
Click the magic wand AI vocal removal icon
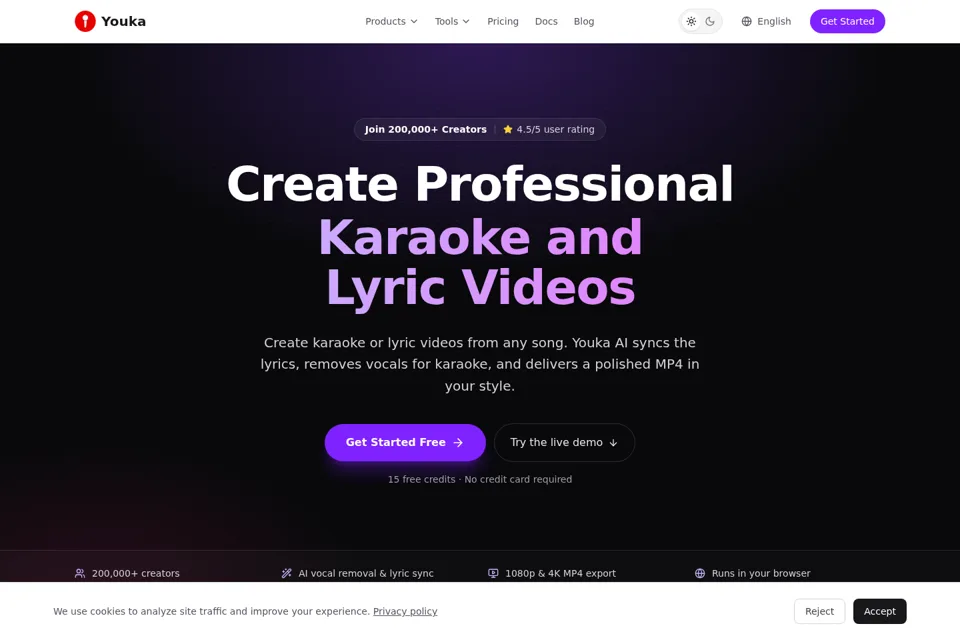point(287,573)
